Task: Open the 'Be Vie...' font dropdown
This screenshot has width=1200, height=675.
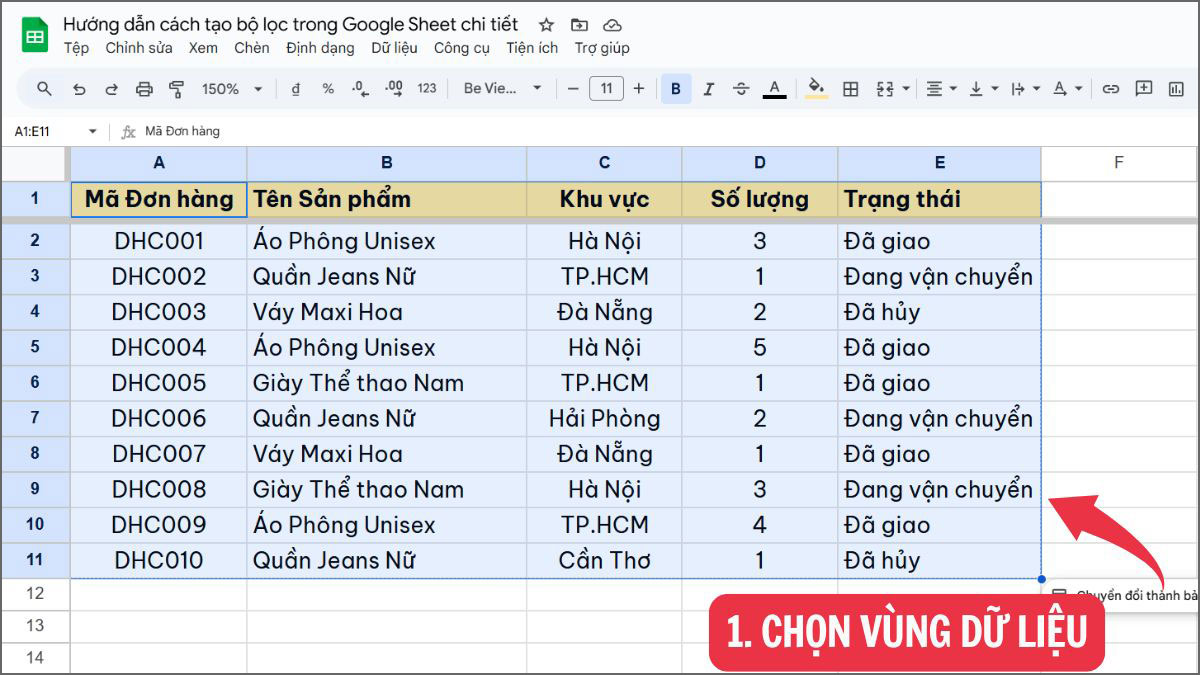Action: [500, 88]
